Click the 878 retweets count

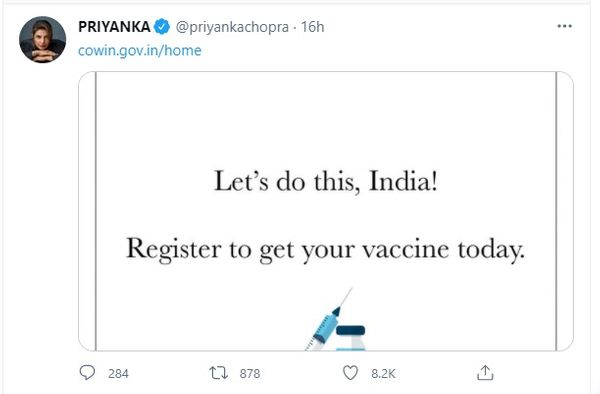click(250, 373)
